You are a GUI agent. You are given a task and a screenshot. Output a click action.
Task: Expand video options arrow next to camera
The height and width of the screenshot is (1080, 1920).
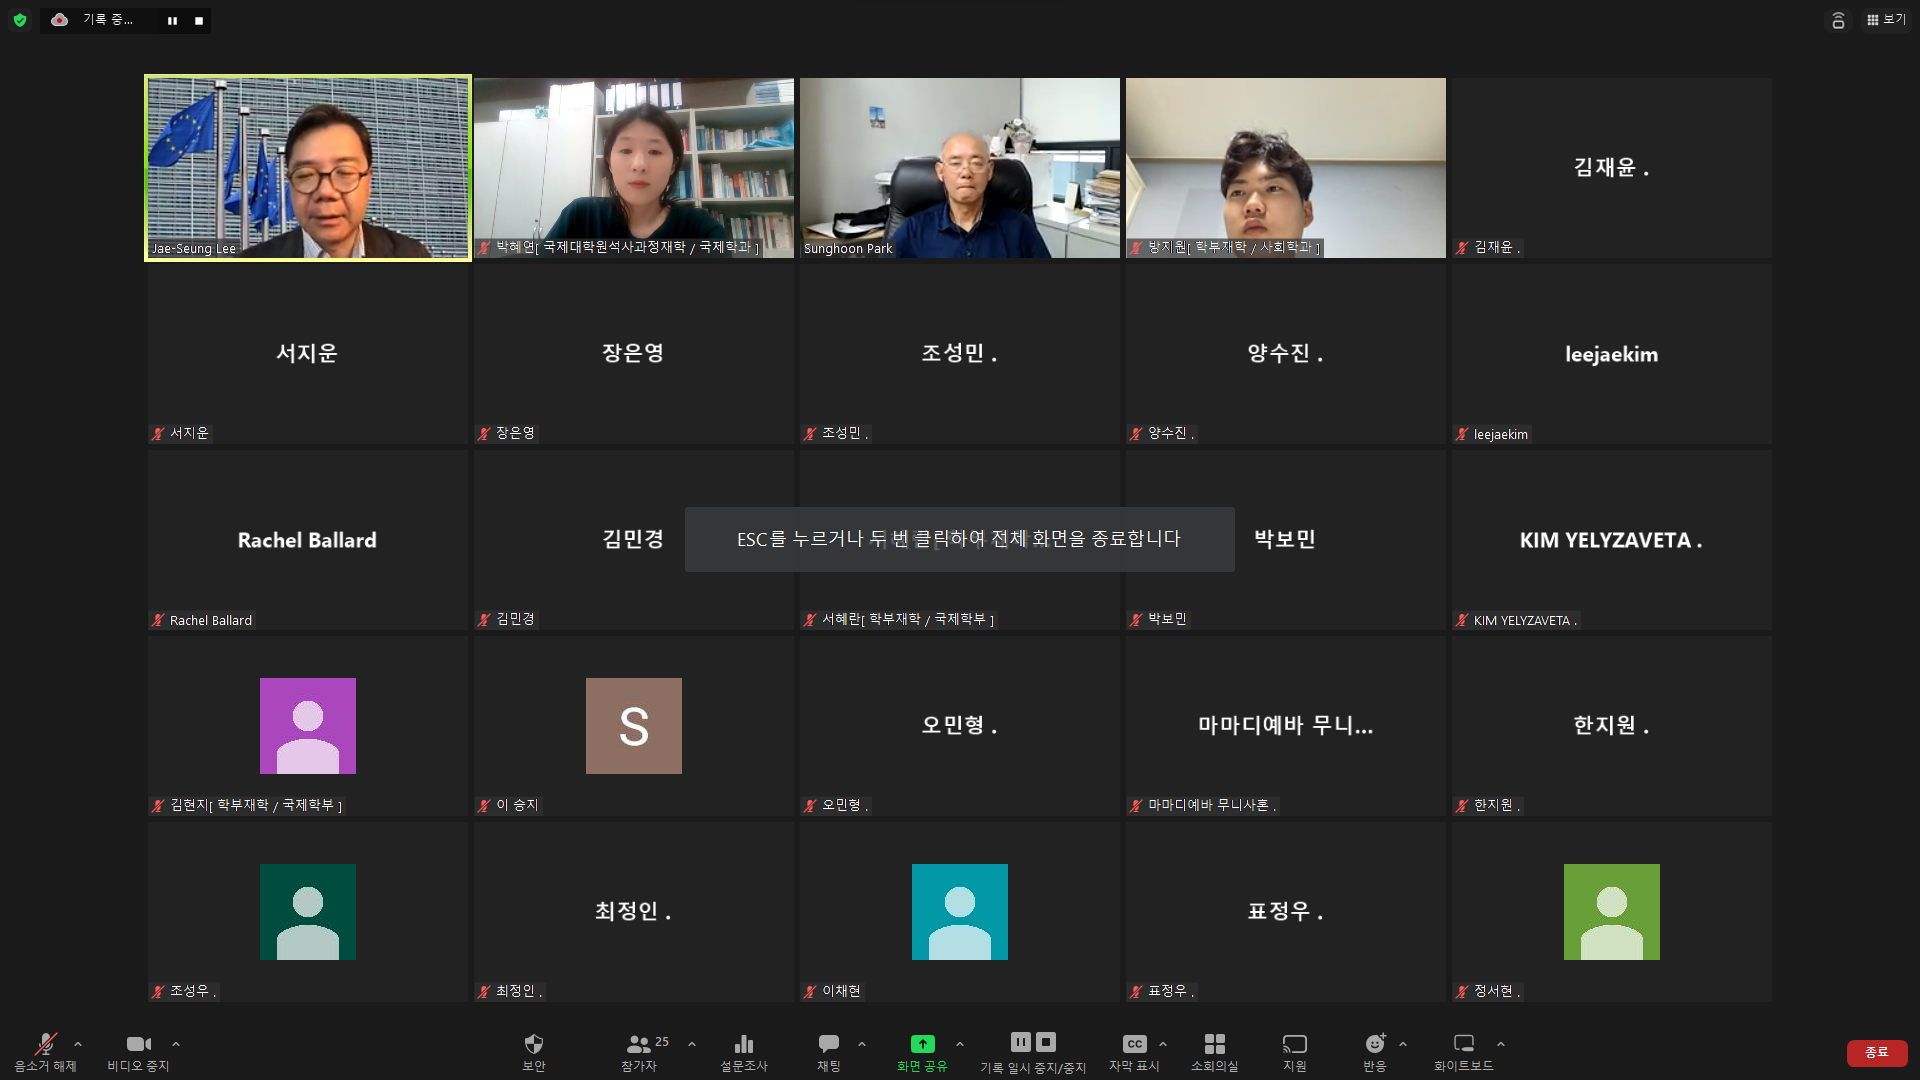point(176,1044)
